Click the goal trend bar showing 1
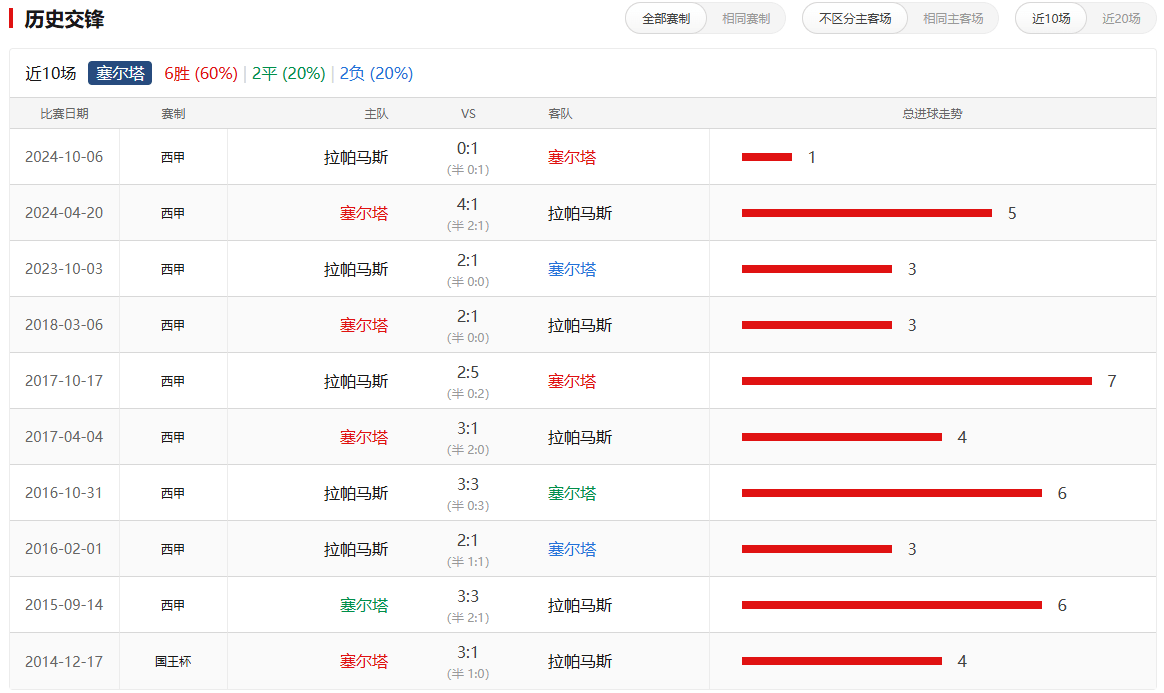 pos(768,156)
